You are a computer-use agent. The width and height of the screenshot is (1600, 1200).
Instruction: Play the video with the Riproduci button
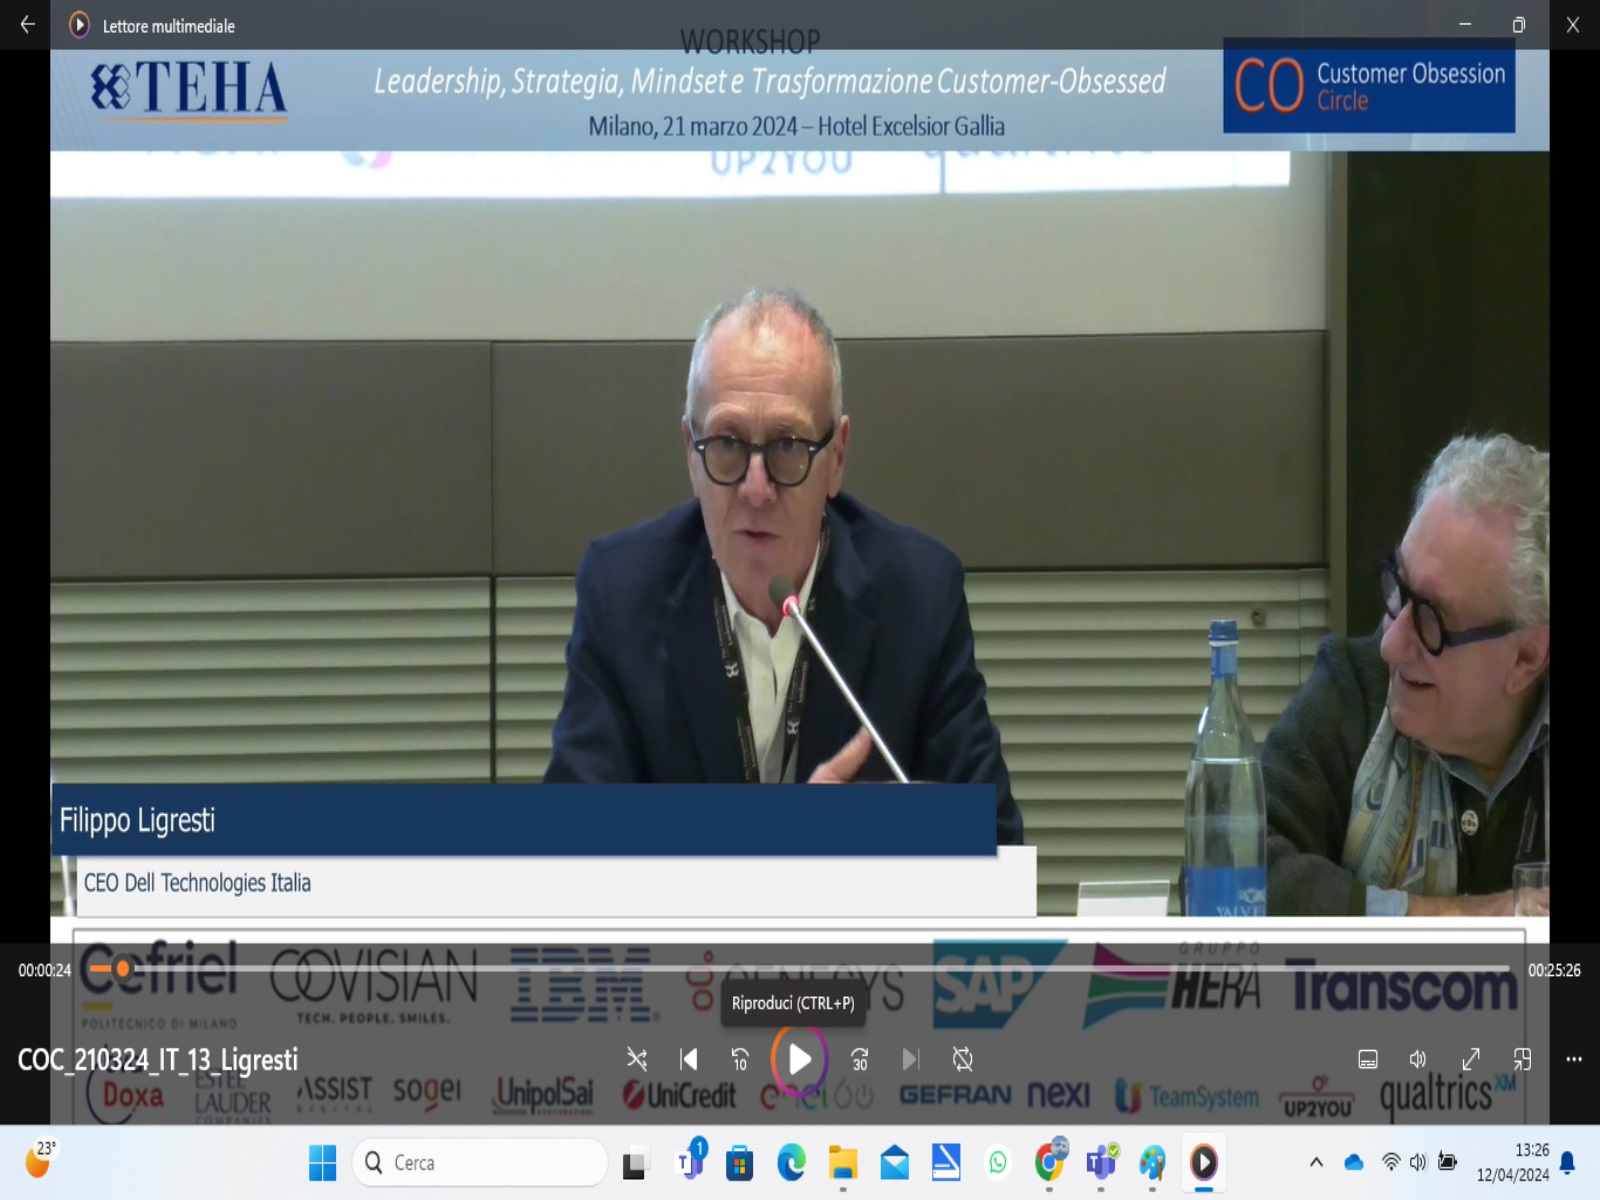point(799,1059)
